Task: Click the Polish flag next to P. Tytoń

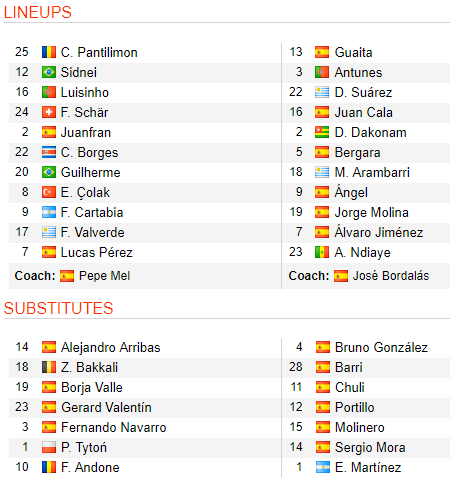Action: [49, 447]
